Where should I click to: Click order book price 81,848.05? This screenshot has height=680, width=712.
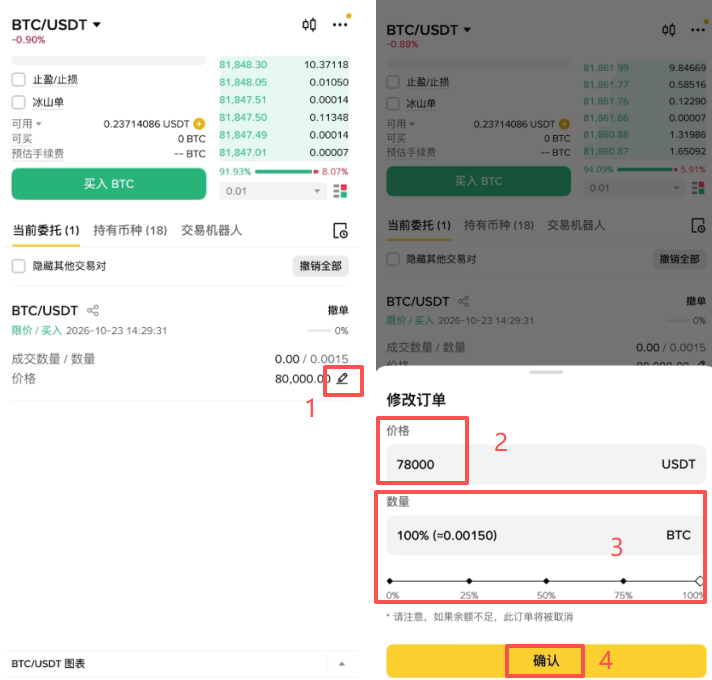(243, 82)
